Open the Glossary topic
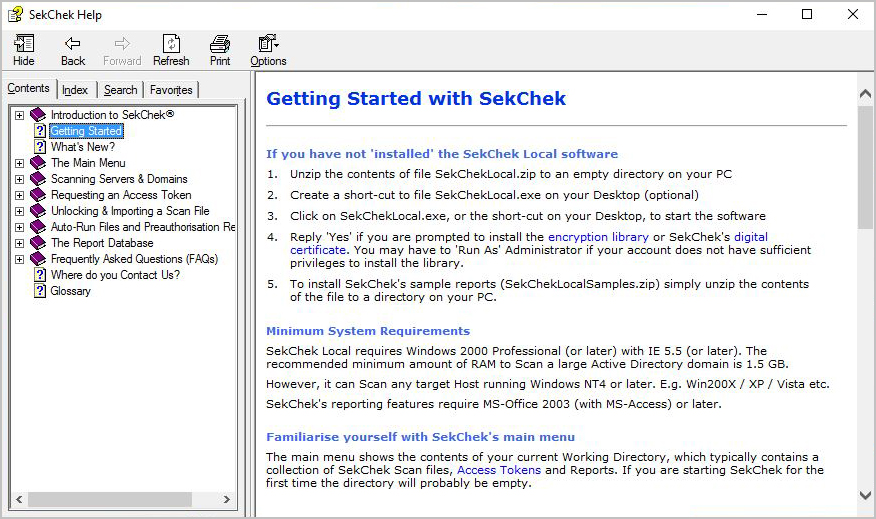 point(70,291)
